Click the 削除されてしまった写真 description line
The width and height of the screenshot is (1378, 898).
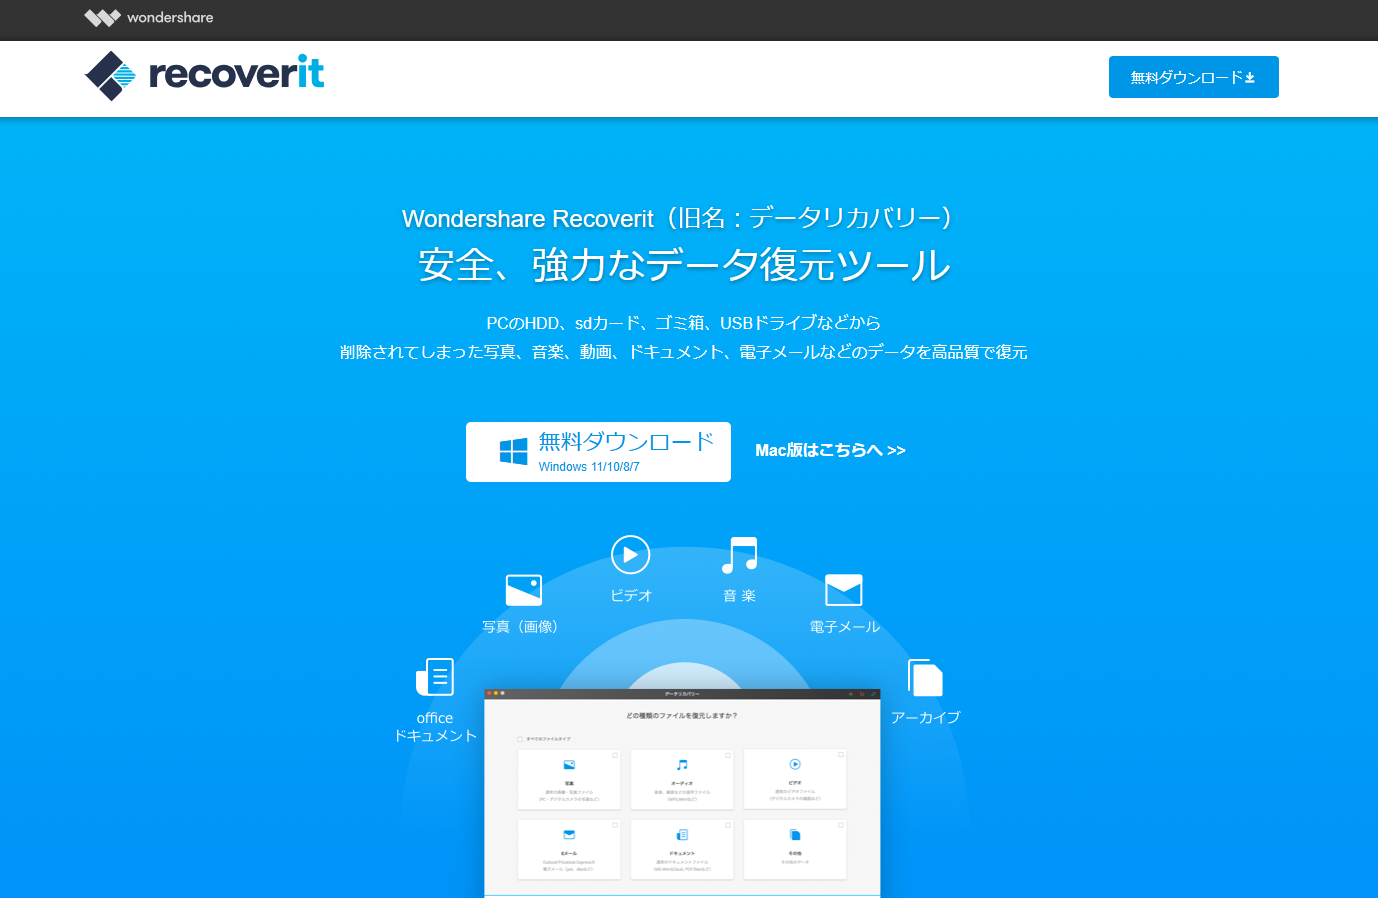click(684, 352)
